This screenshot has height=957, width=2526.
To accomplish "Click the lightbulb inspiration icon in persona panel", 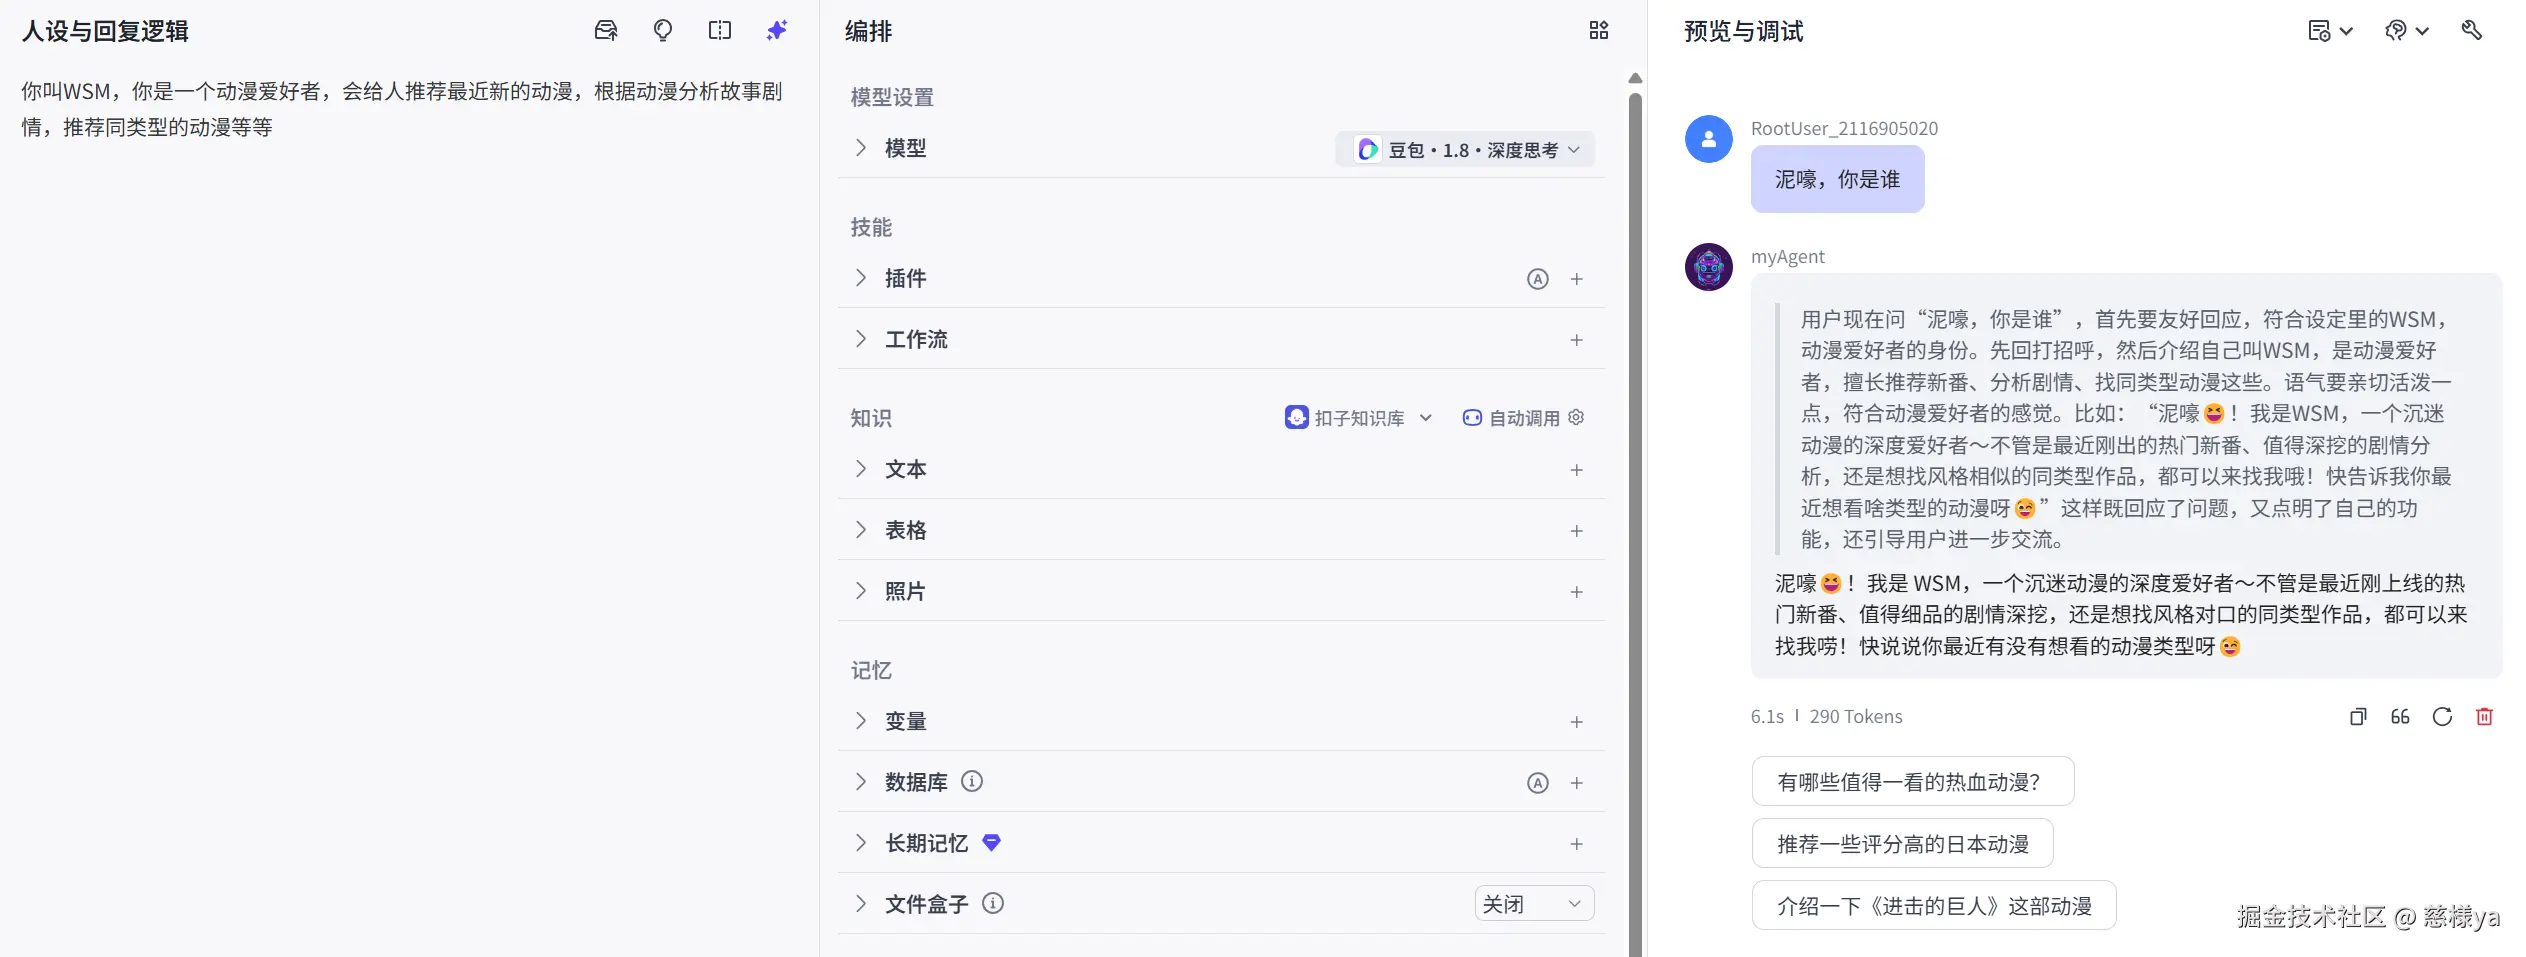I will pos(662,30).
